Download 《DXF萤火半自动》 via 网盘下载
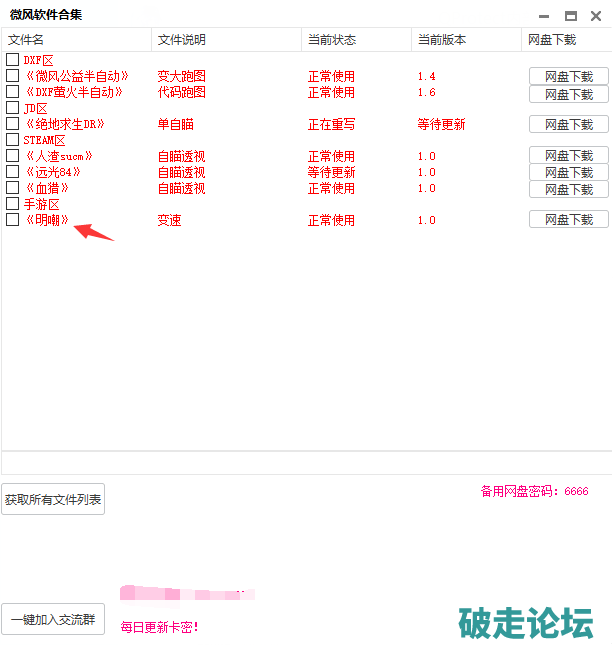 [568, 94]
